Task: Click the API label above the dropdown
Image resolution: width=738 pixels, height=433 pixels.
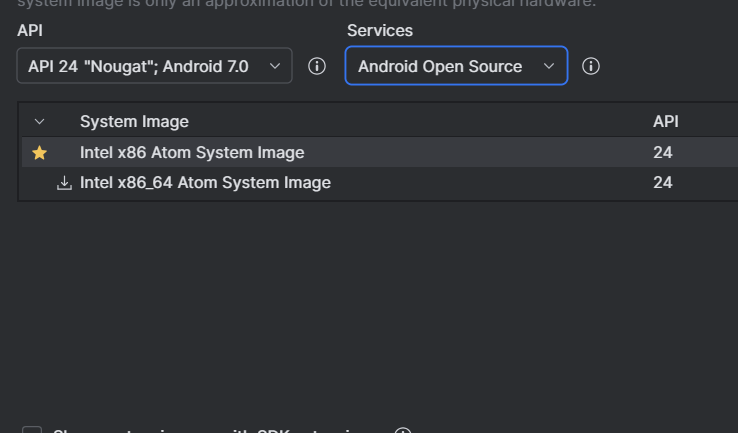Action: coord(30,31)
